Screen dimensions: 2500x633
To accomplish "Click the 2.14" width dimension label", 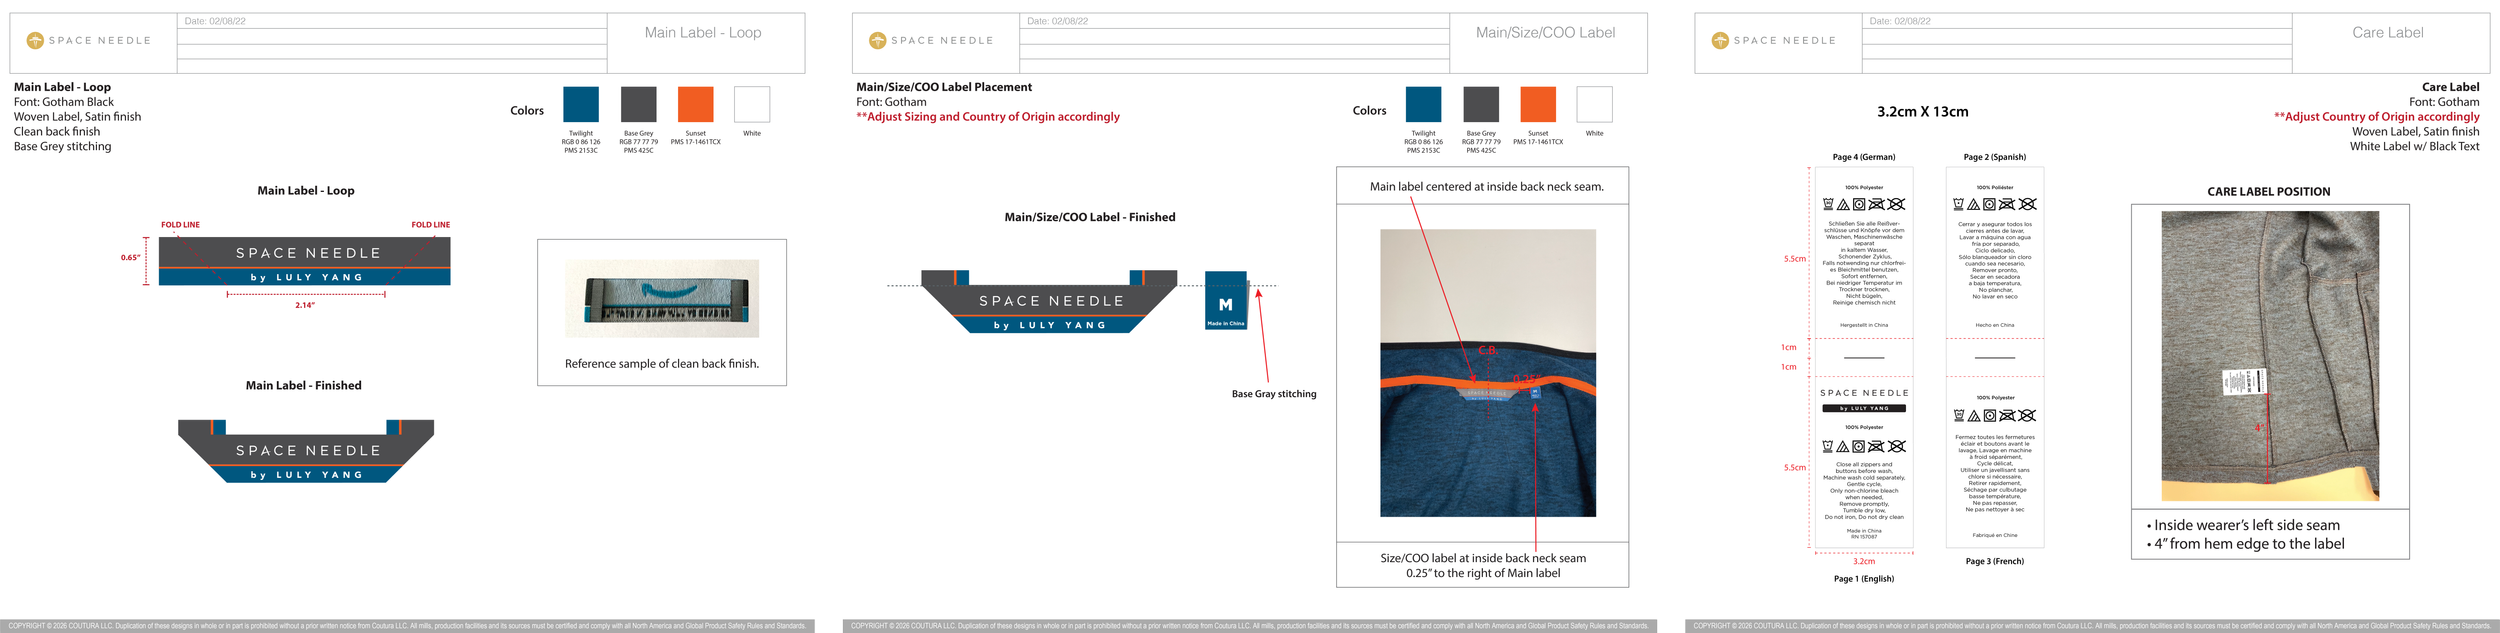I will click(x=305, y=305).
